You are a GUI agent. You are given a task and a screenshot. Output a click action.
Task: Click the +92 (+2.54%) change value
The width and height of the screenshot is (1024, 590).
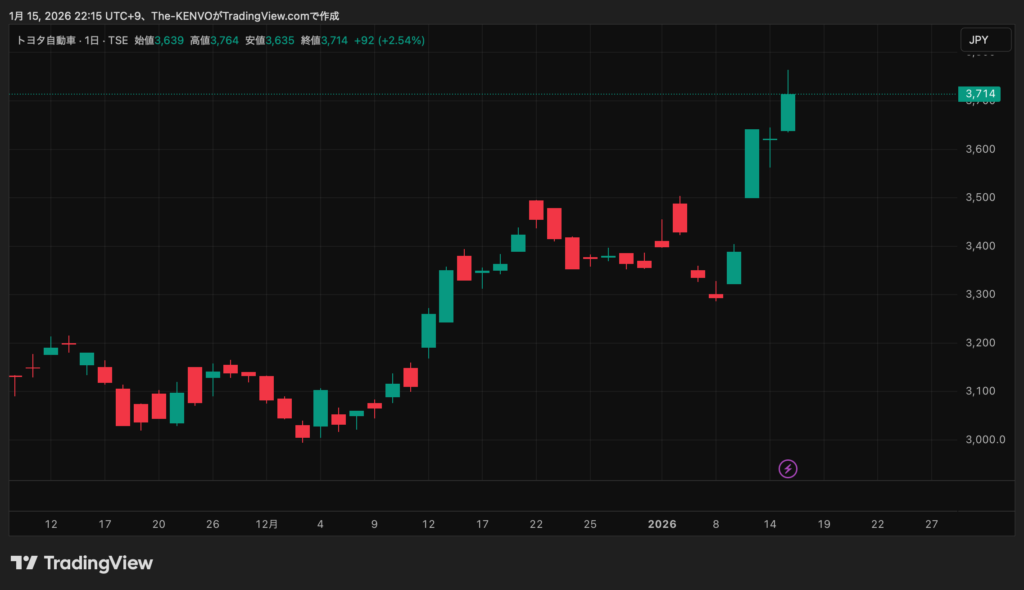[385, 40]
